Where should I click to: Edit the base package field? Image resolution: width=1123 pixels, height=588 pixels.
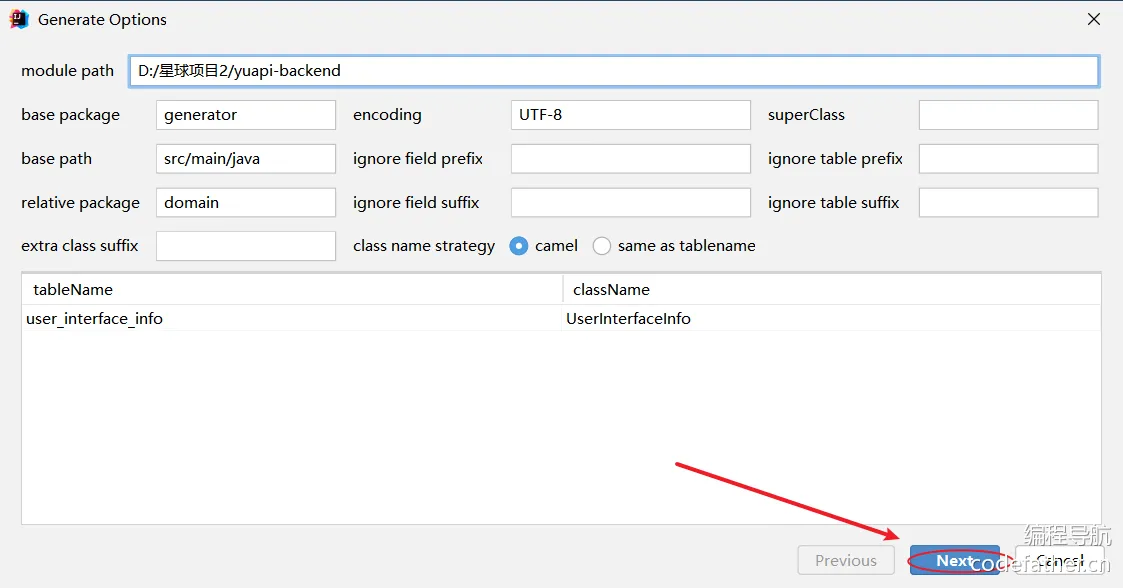(x=246, y=115)
